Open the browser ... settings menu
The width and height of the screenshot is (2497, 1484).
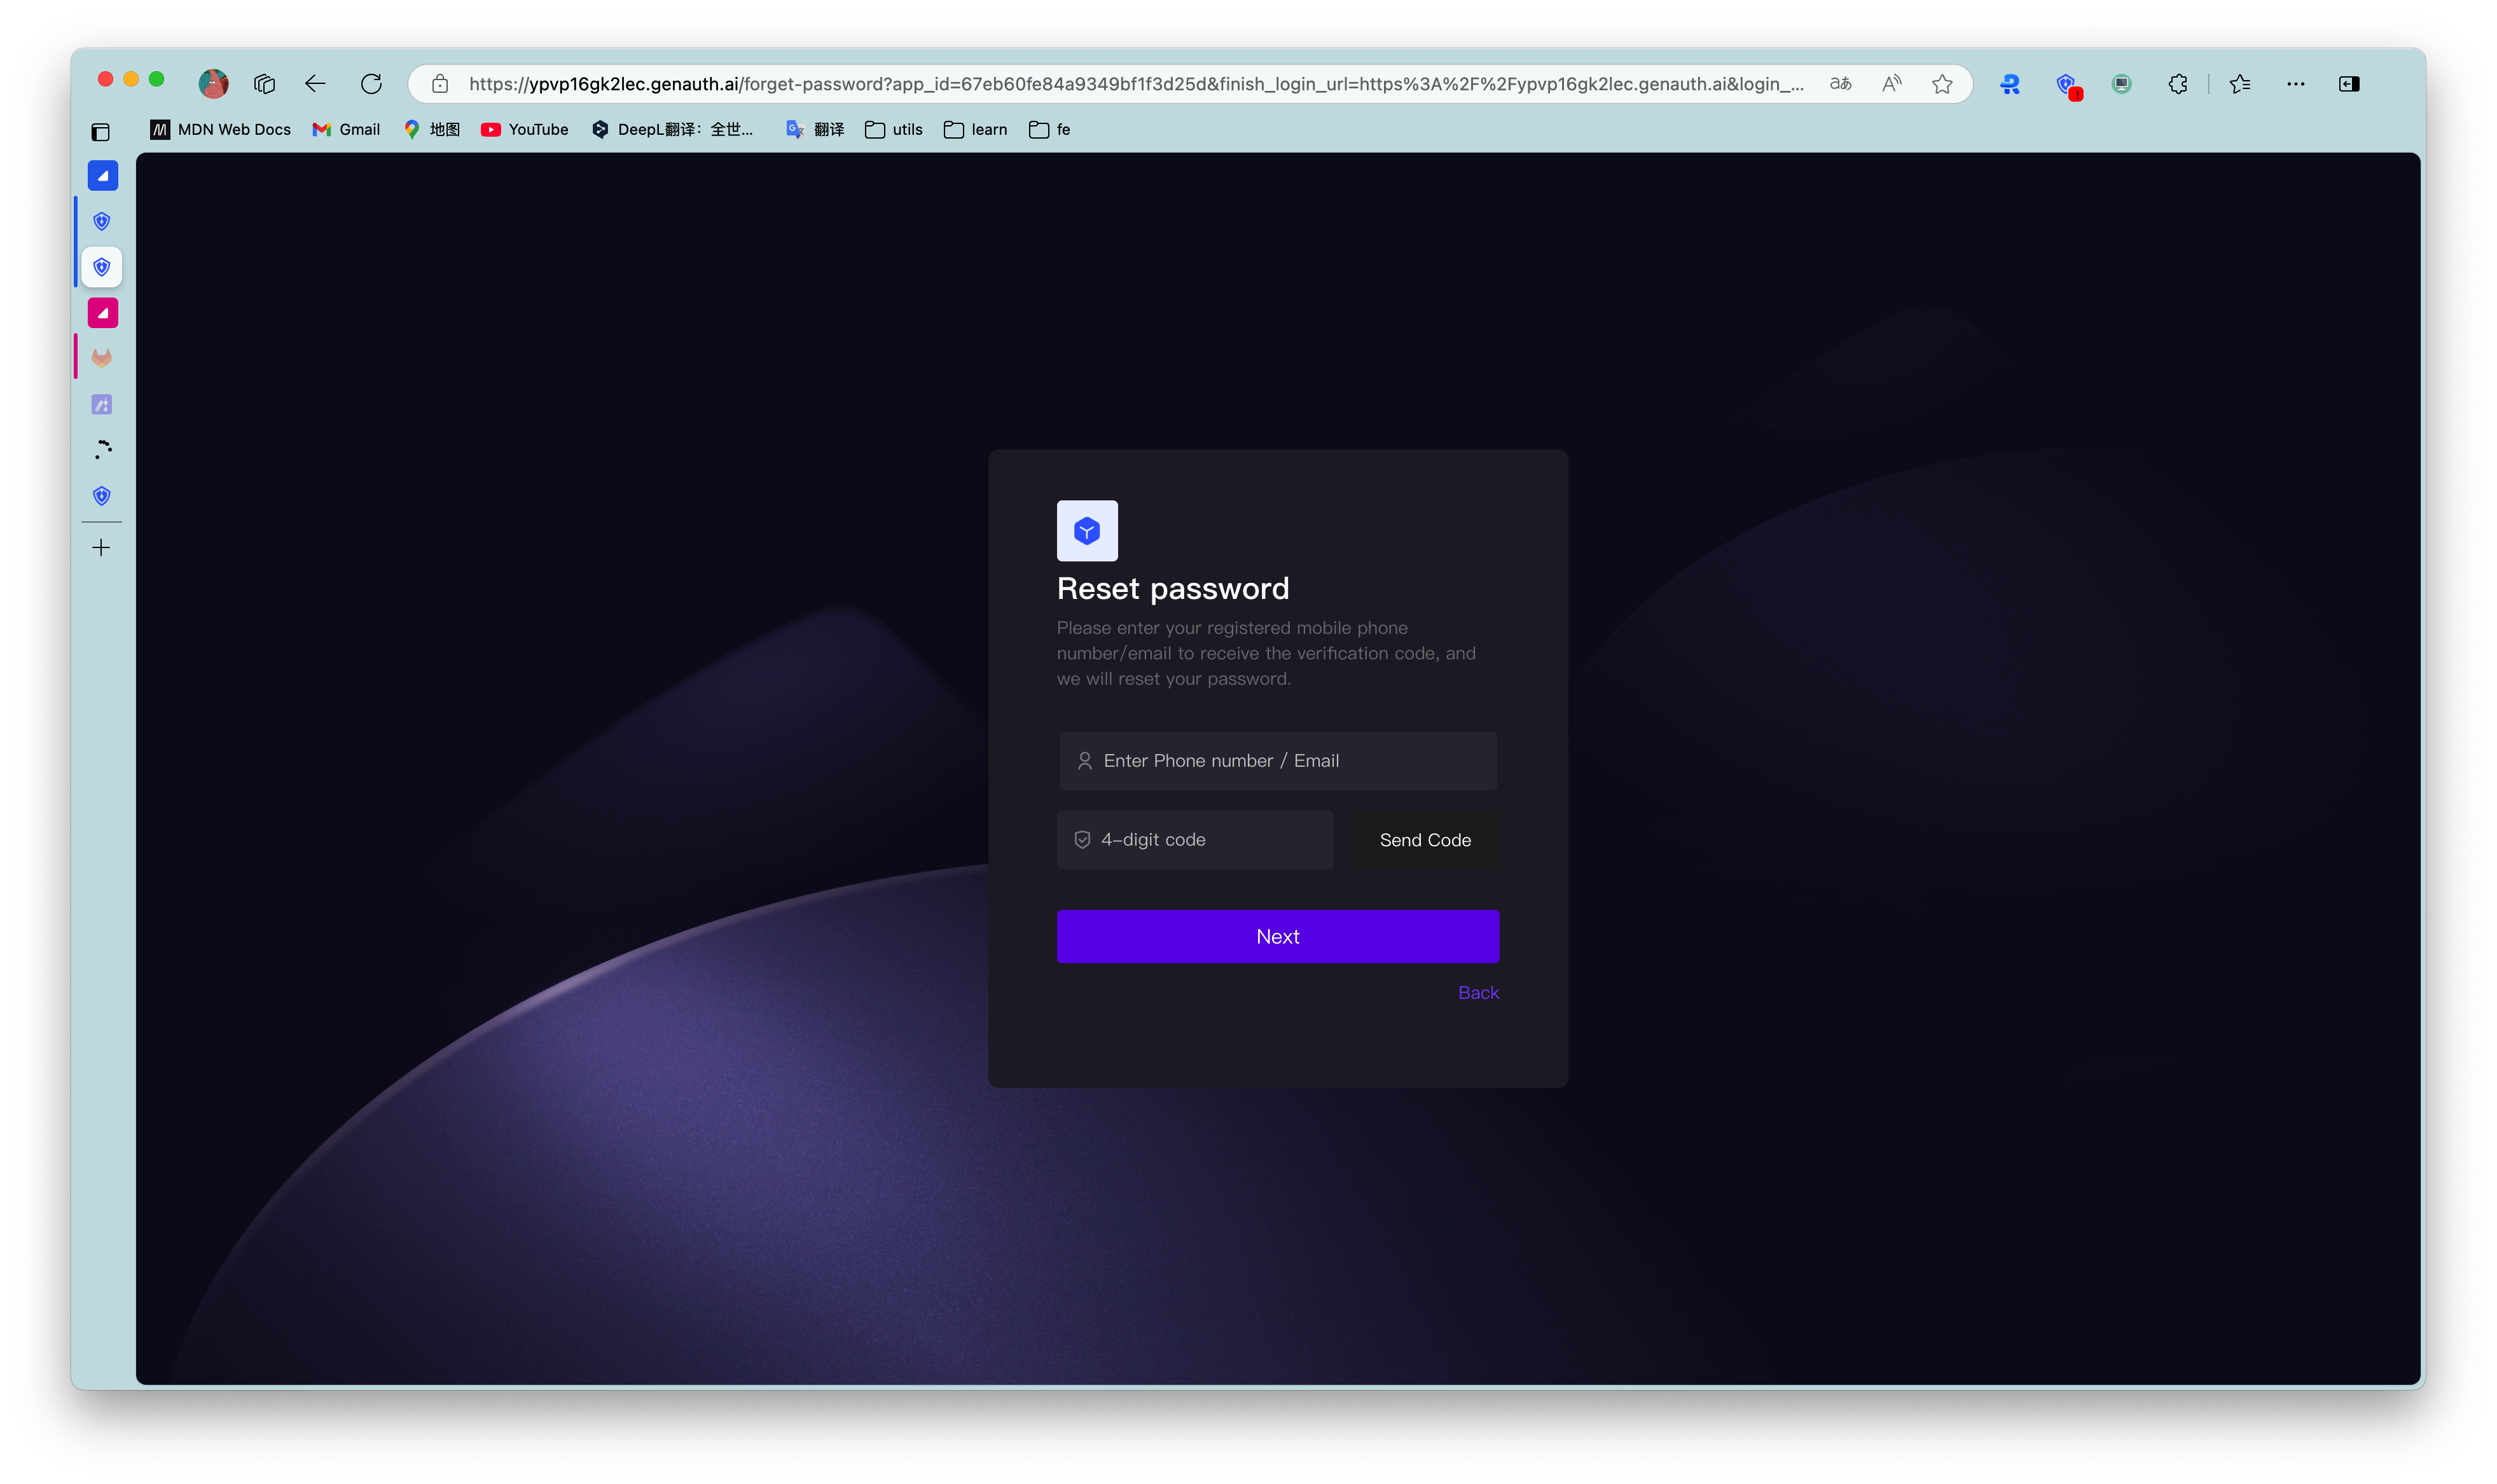pyautogui.click(x=2295, y=84)
